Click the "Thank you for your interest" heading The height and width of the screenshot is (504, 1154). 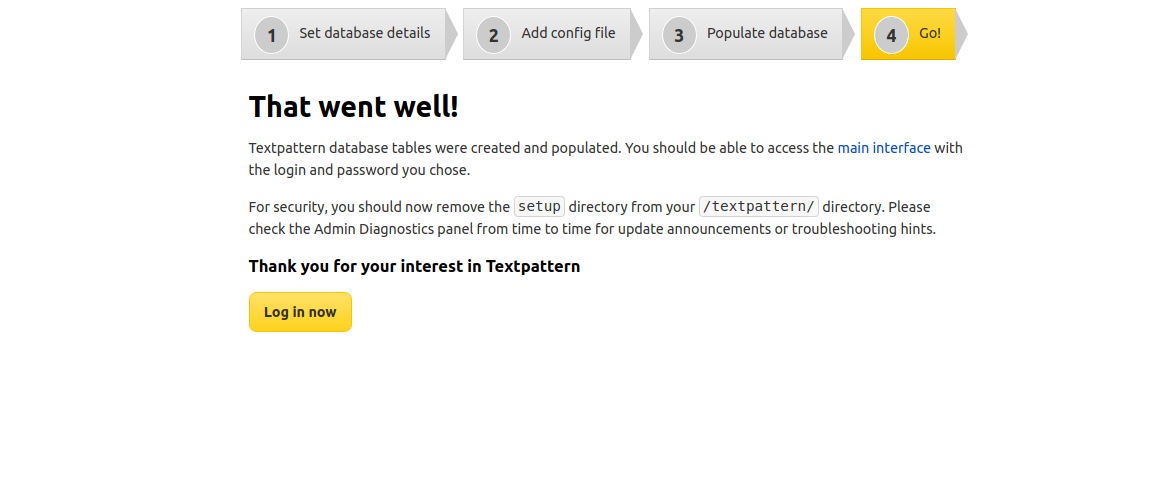414,266
